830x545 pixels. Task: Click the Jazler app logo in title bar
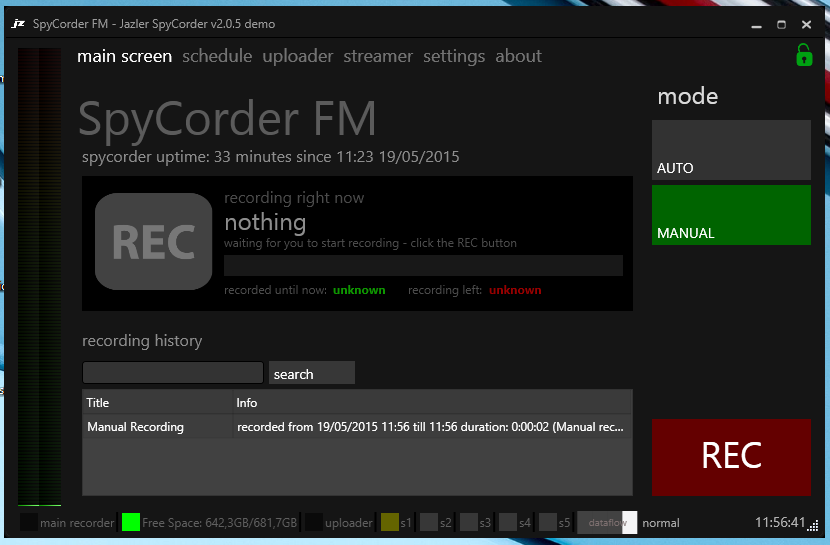(x=18, y=24)
